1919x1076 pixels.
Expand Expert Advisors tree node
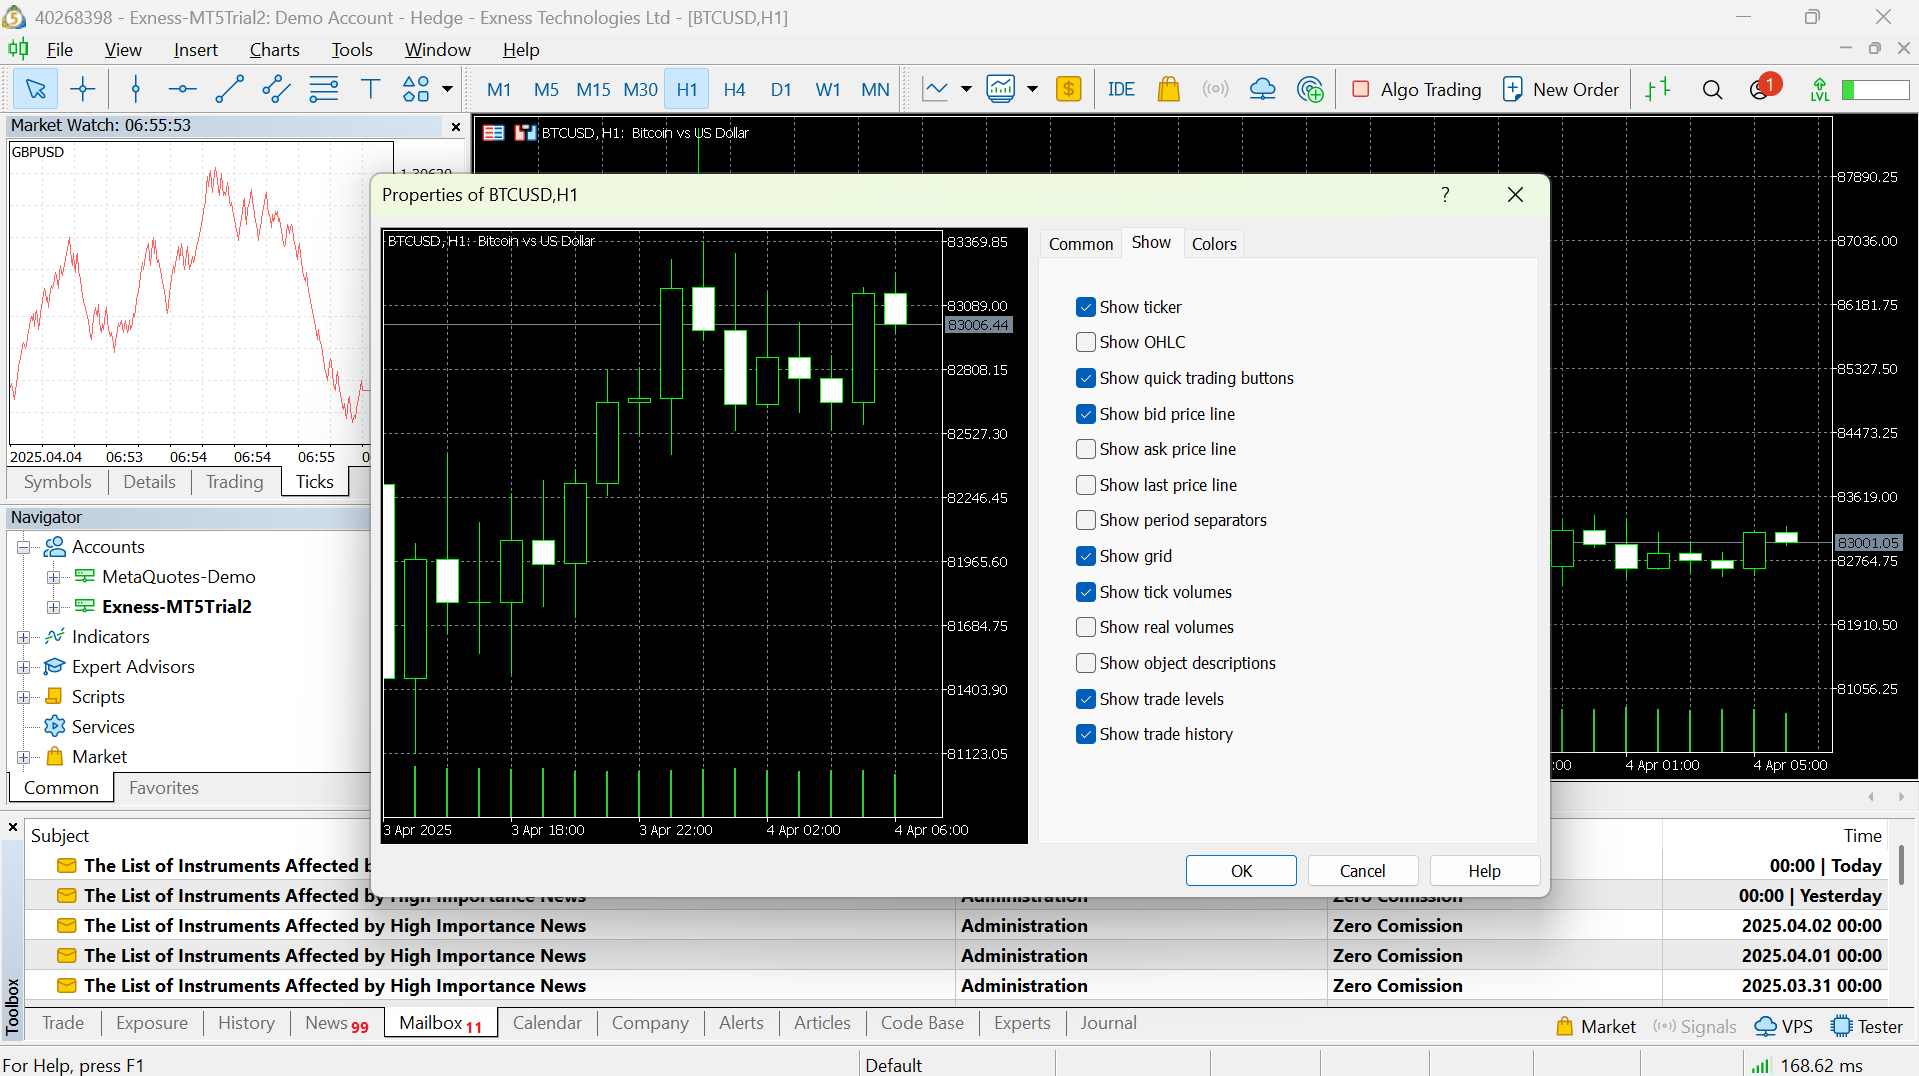pyautogui.click(x=24, y=667)
